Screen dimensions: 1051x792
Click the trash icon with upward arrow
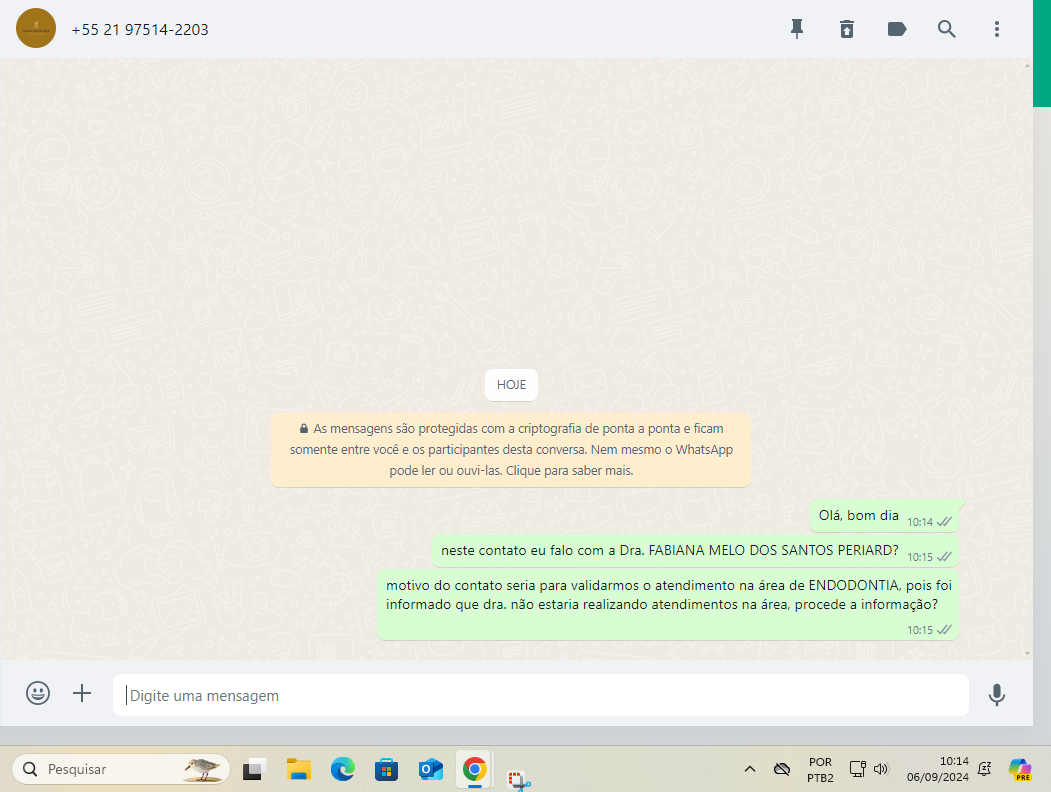[847, 29]
